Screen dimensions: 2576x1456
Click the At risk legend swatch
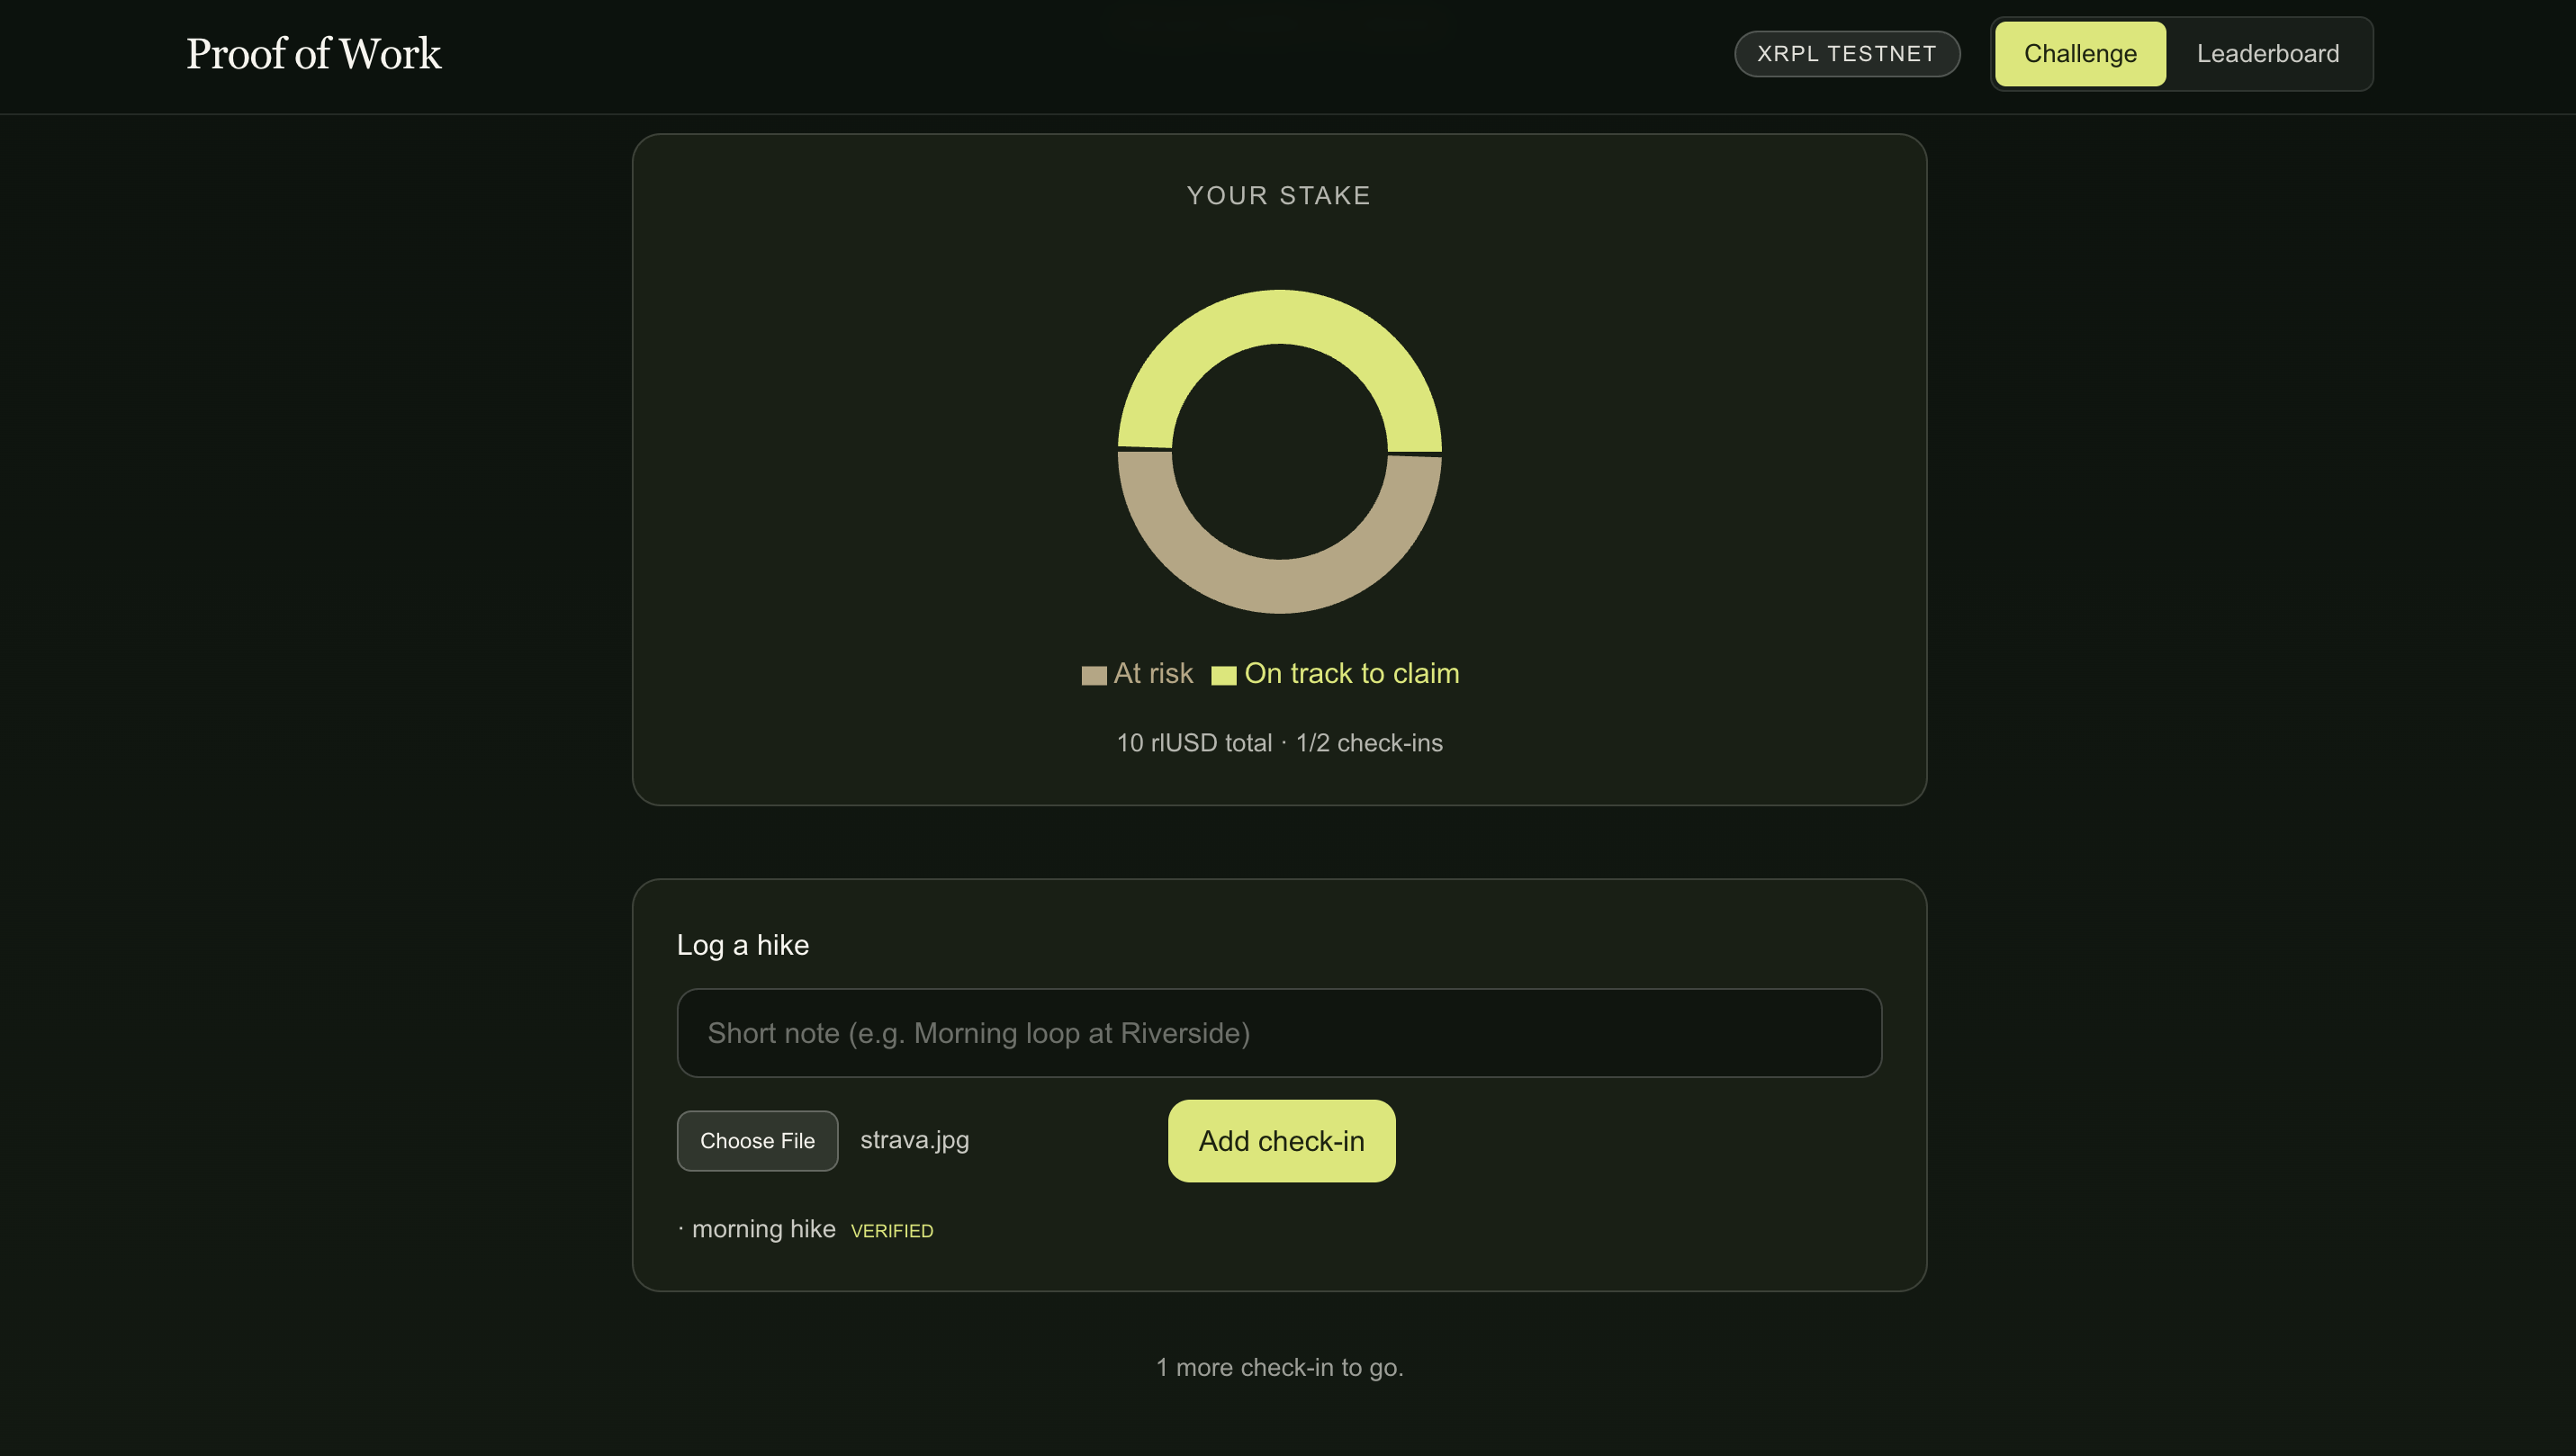(x=1093, y=675)
